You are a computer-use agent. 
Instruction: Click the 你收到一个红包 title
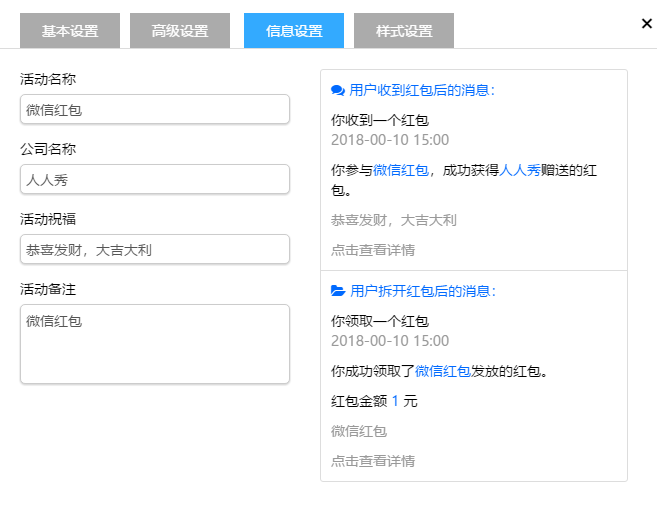click(380, 121)
